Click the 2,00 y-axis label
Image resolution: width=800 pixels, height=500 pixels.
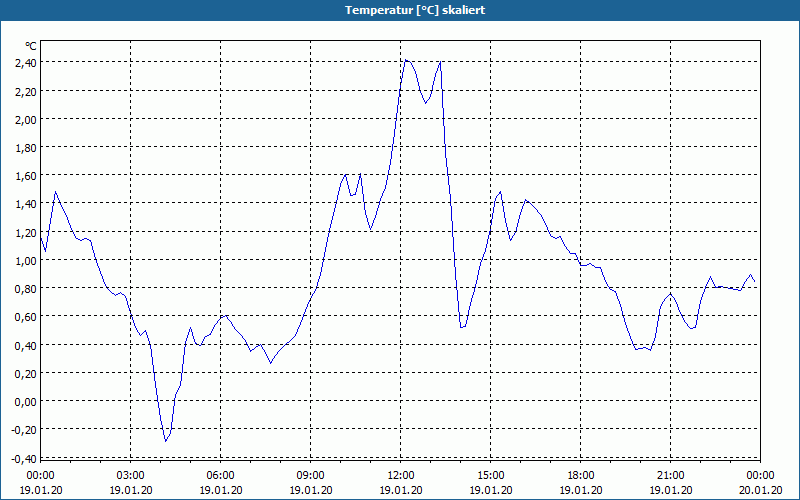(27, 119)
